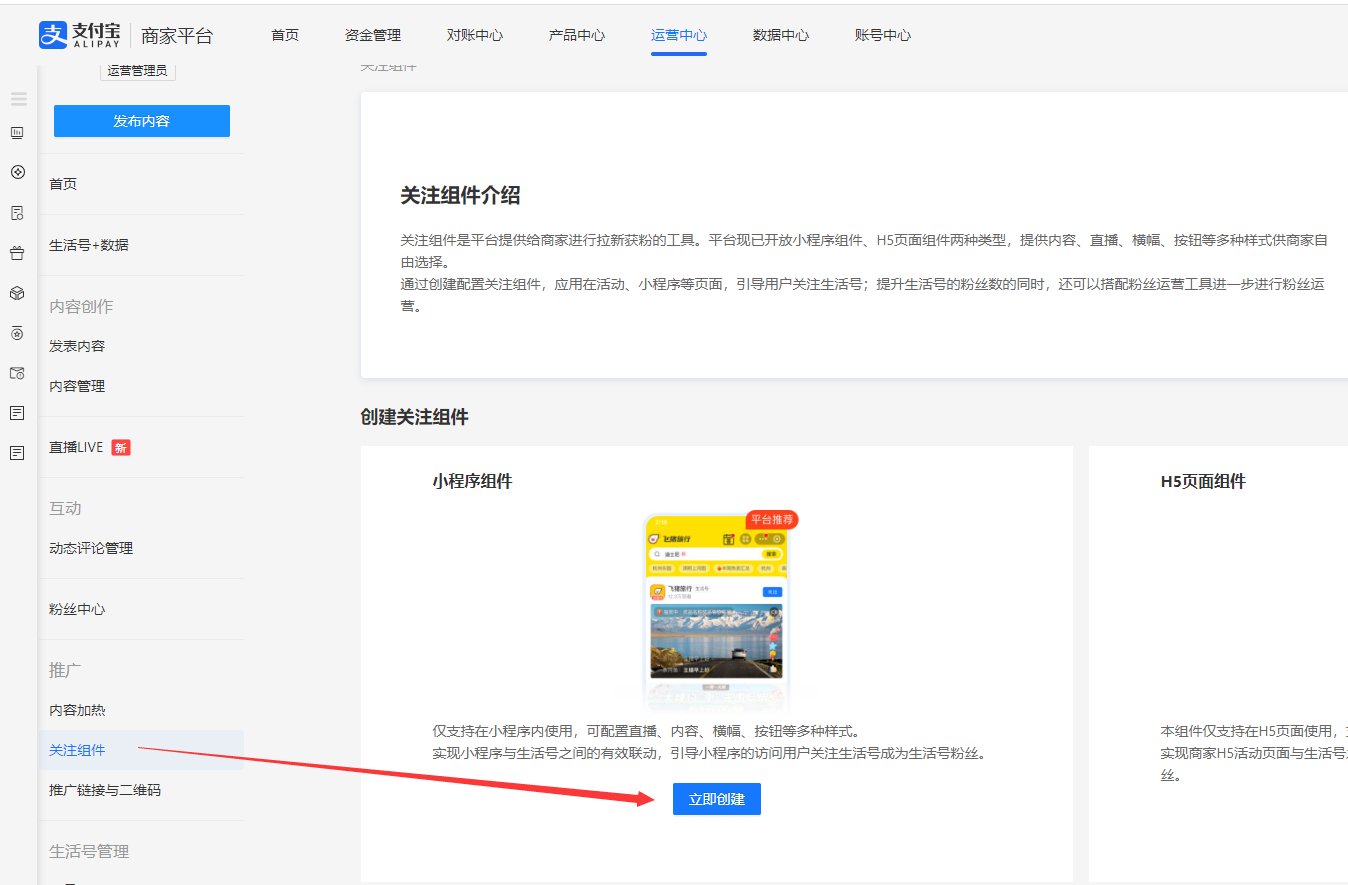Image resolution: width=1348 pixels, height=885 pixels.
Task: Click the H5页面组件 card title
Action: [x=1203, y=481]
